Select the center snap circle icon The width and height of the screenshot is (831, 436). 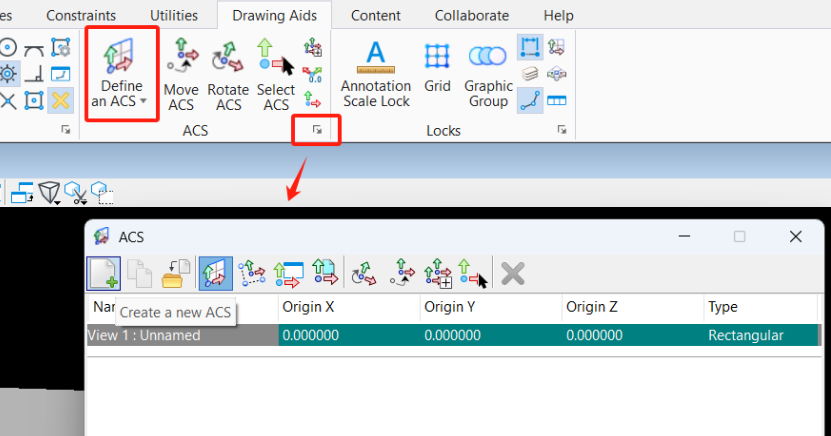pos(7,47)
